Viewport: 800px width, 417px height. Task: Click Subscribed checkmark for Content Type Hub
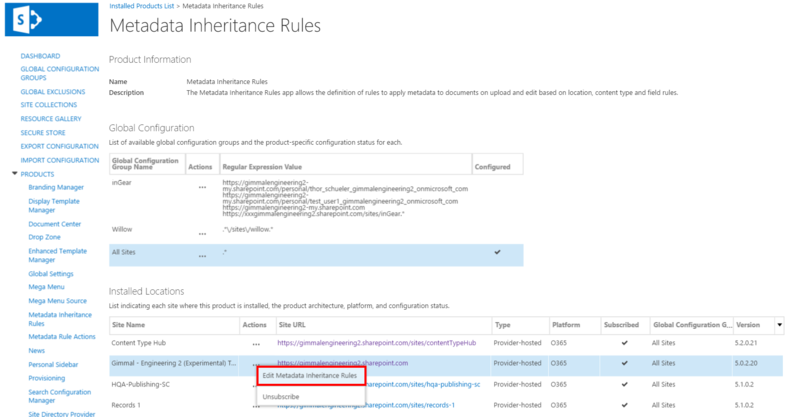tap(624, 343)
